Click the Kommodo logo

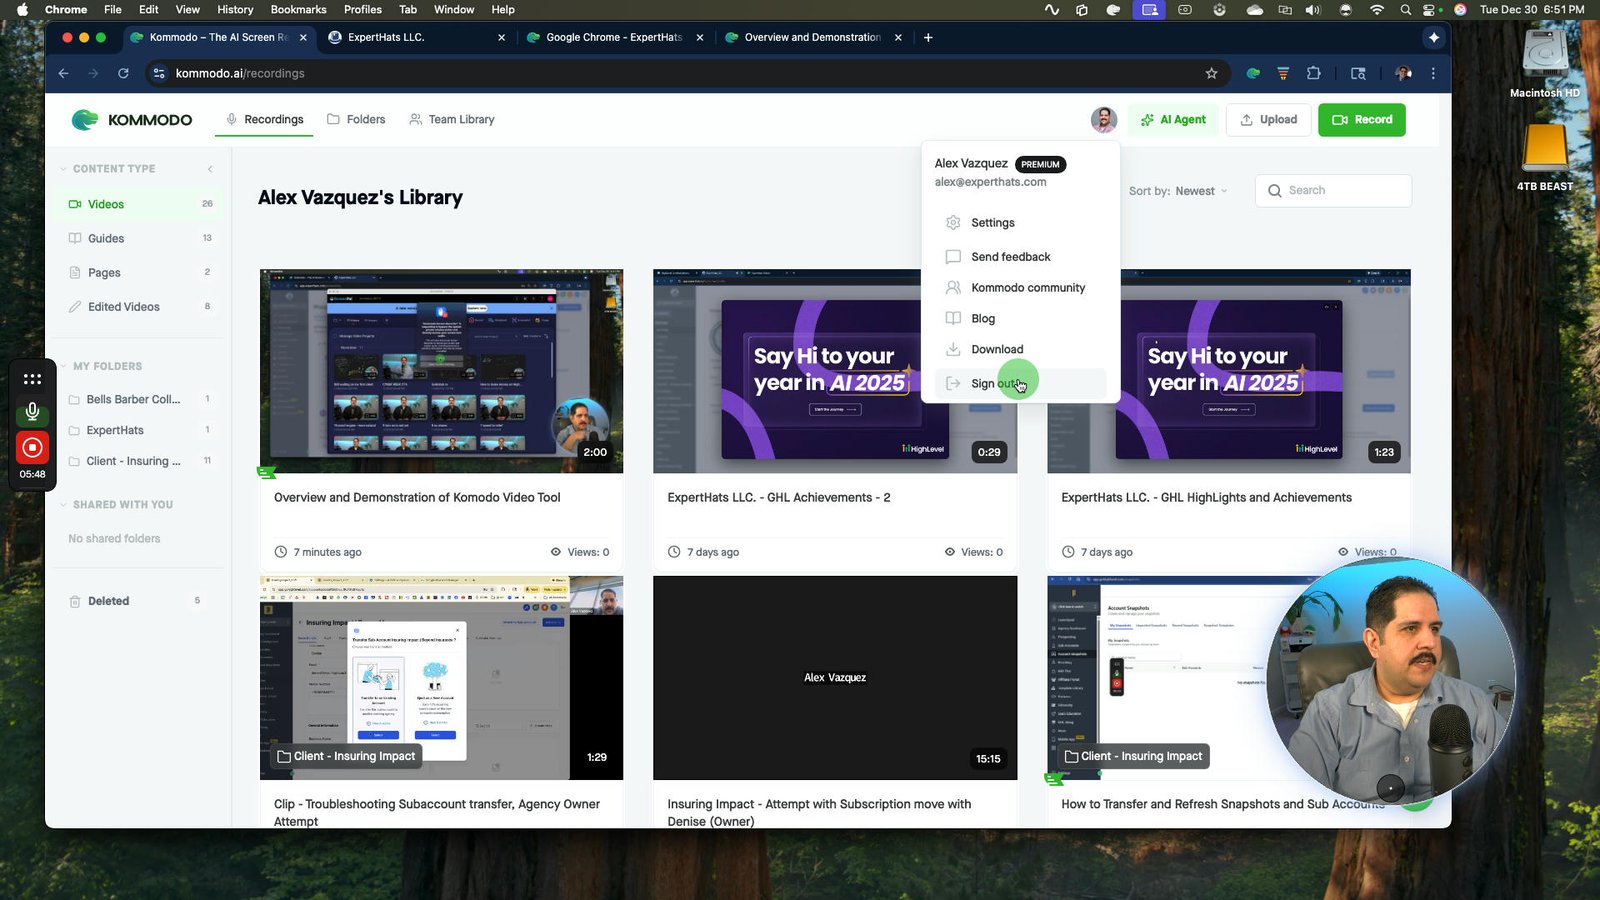pyautogui.click(x=131, y=120)
